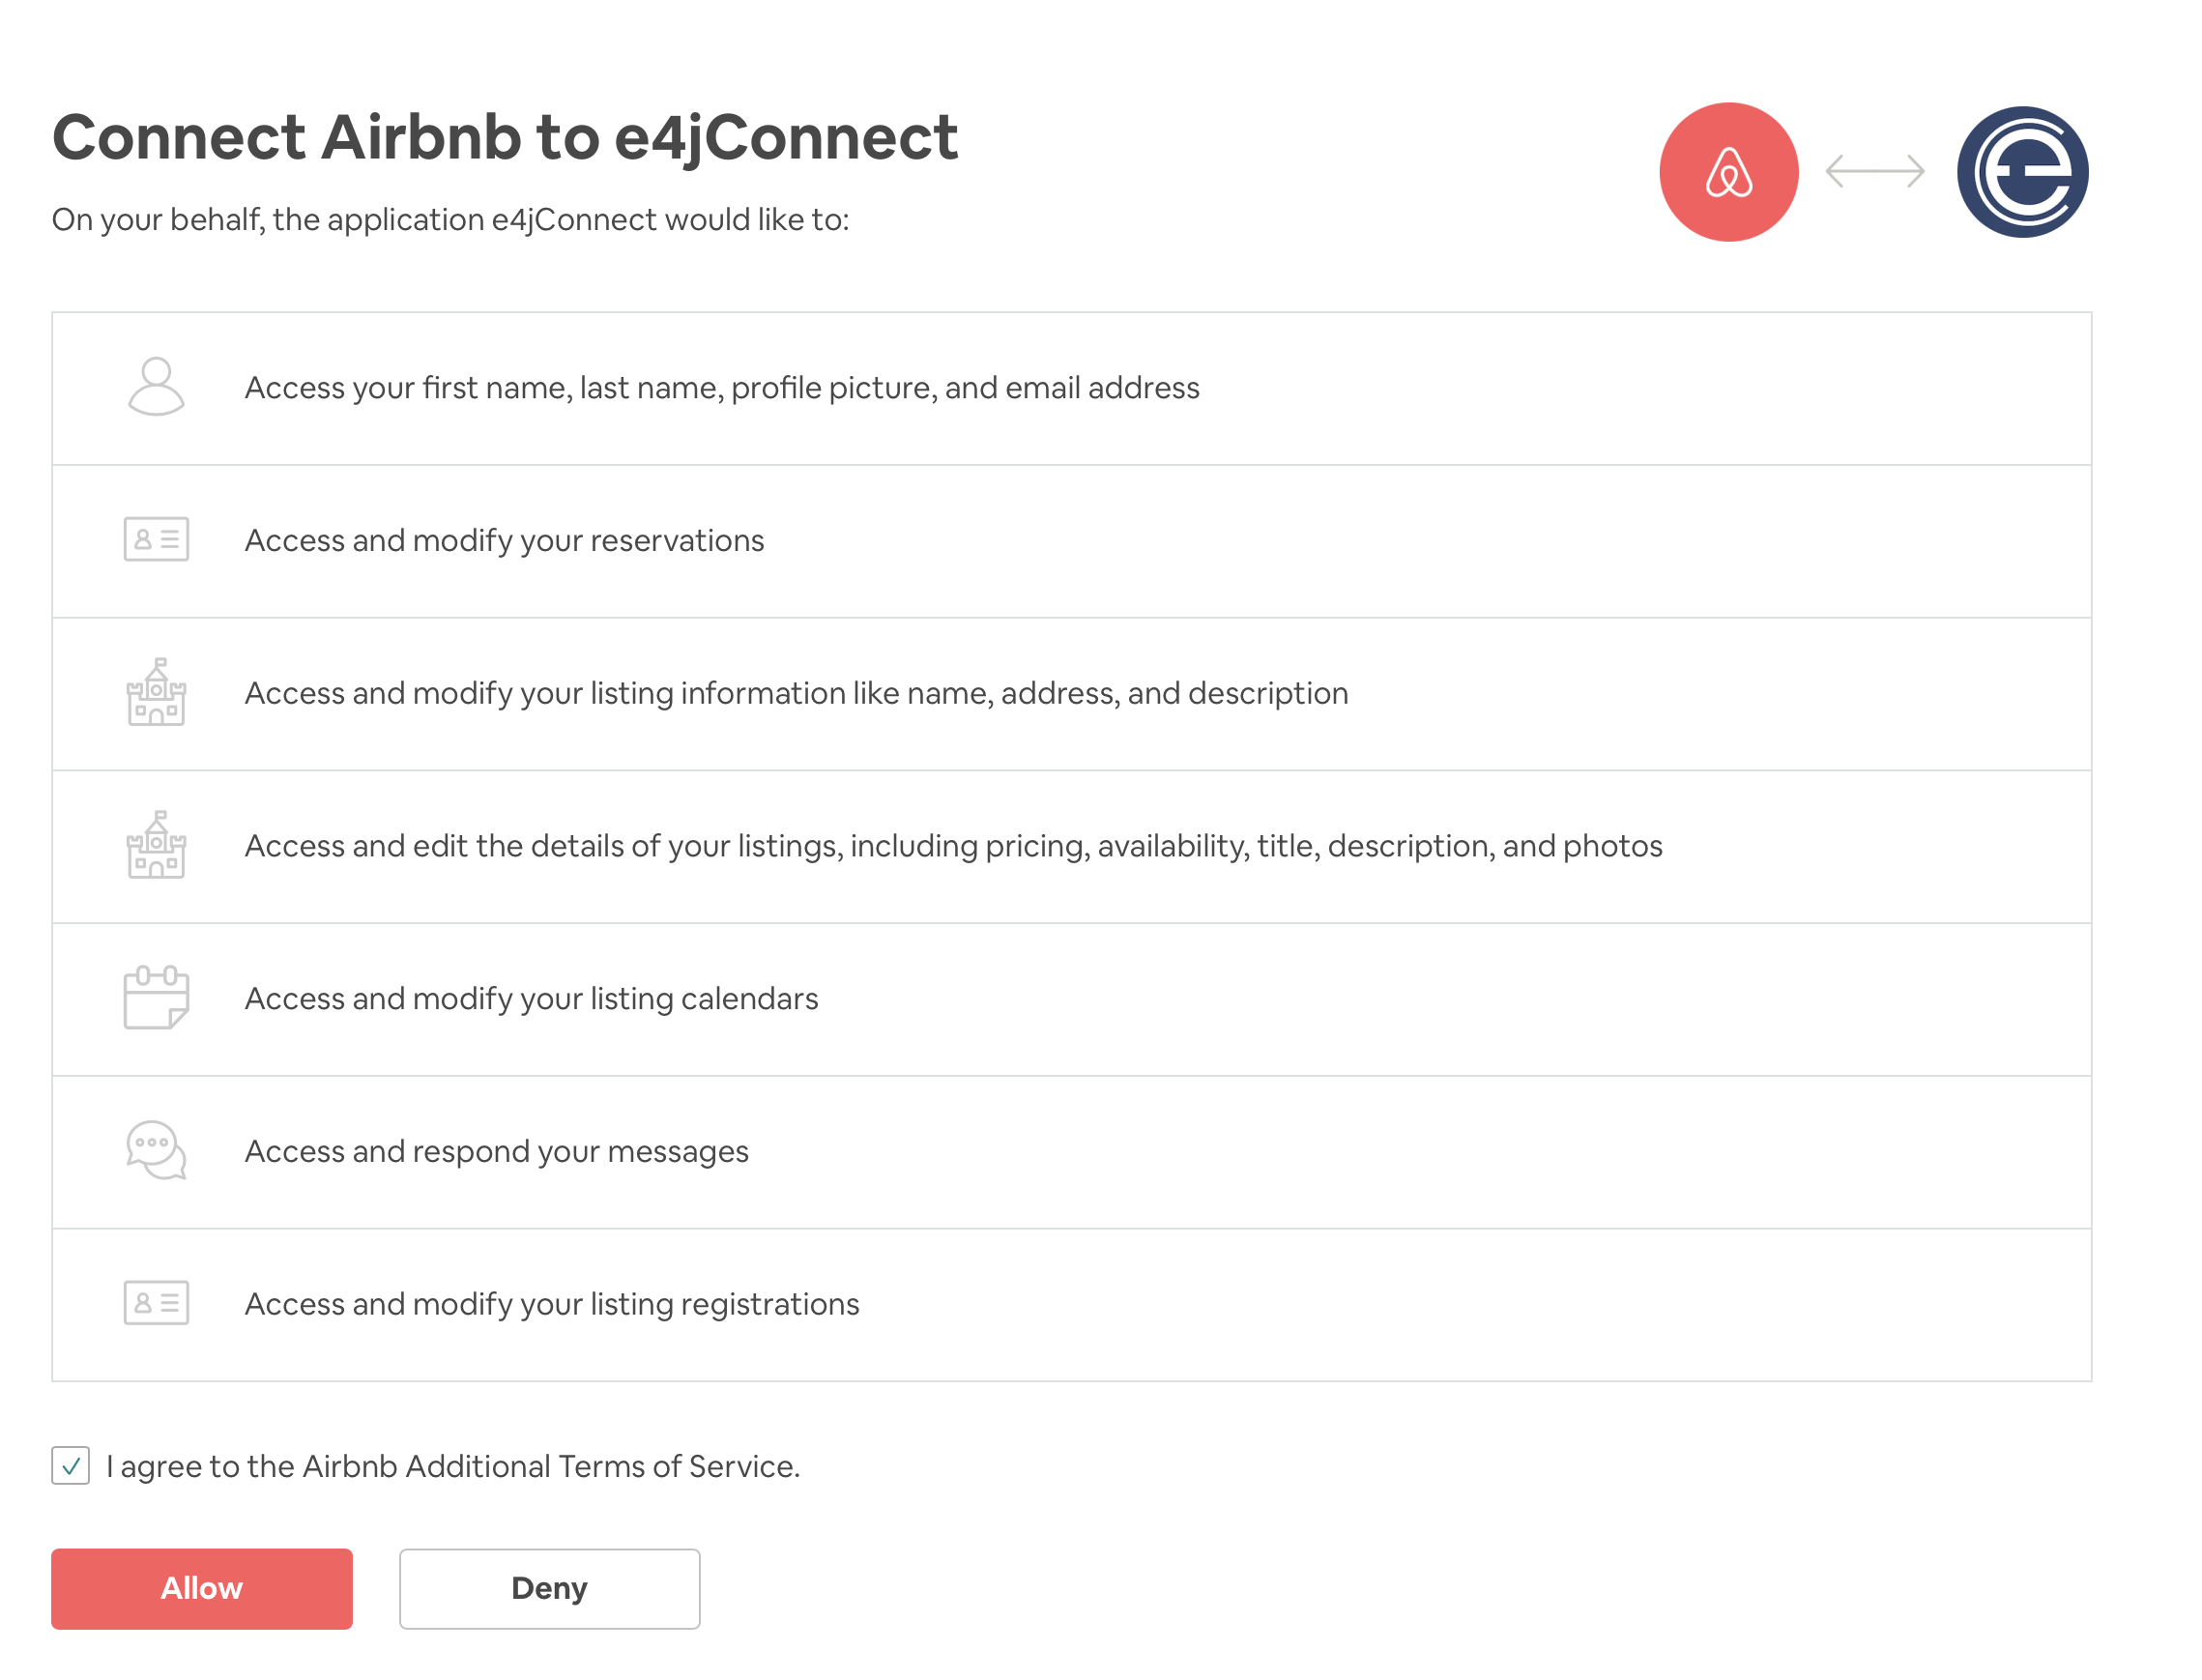
Task: Click the profile person icon
Action: pyautogui.click(x=156, y=386)
